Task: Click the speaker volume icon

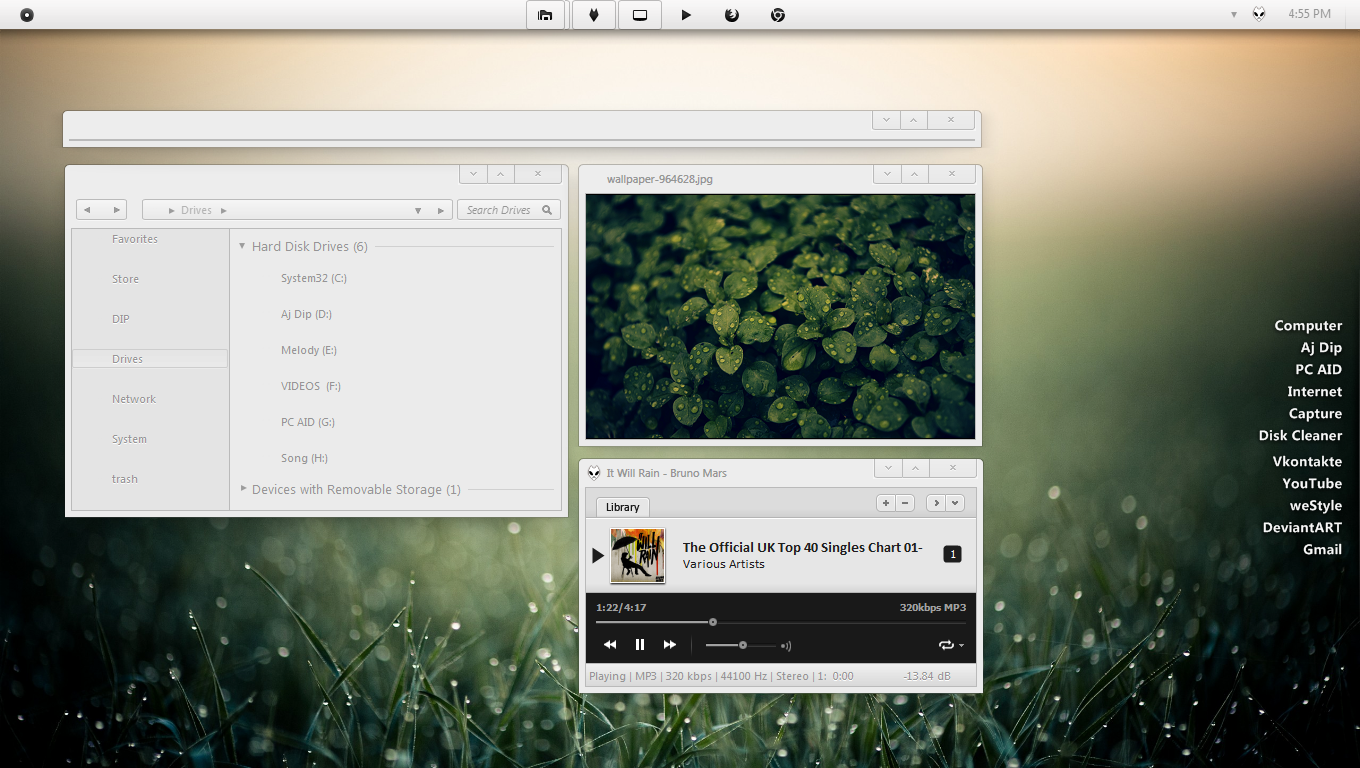Action: pyautogui.click(x=786, y=646)
